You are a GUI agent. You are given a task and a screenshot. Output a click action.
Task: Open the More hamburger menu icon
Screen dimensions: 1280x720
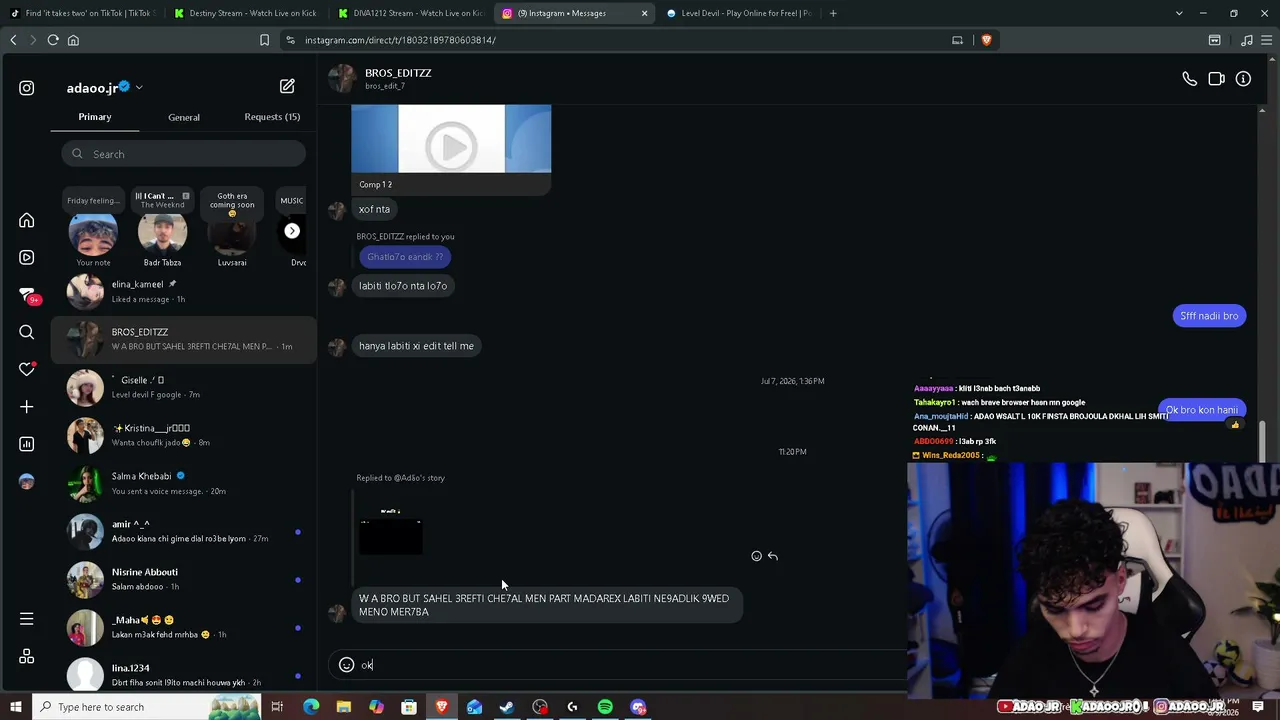27,619
